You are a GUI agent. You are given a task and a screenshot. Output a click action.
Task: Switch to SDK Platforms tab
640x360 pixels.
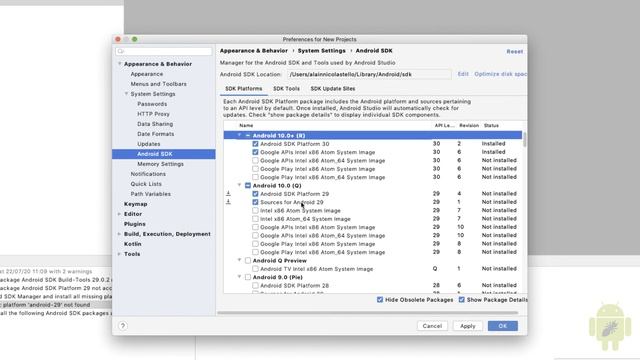click(244, 89)
